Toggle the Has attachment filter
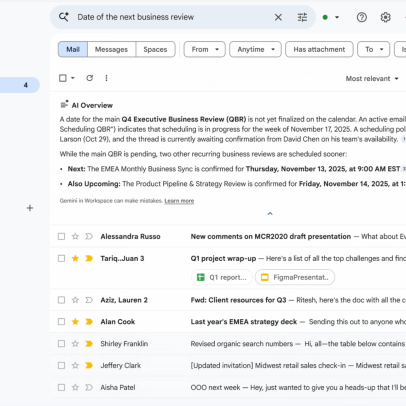This screenshot has width=406, height=406. coord(319,49)
